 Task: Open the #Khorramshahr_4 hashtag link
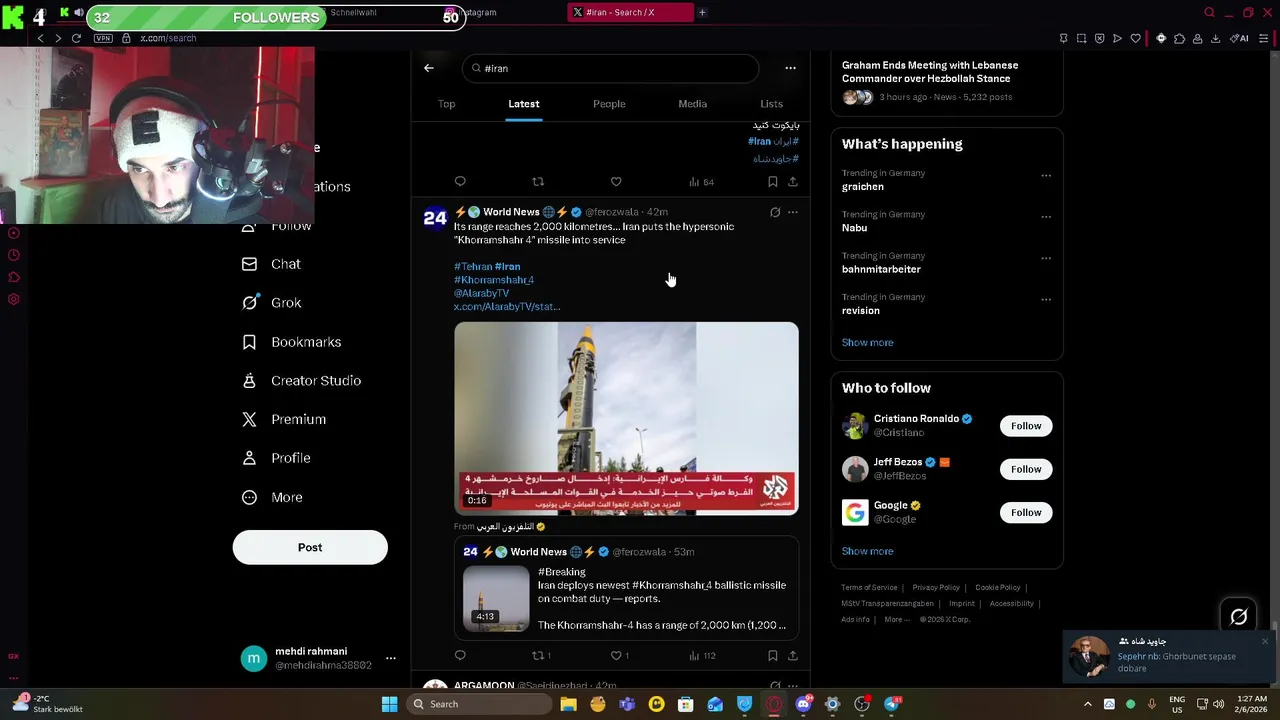494,280
